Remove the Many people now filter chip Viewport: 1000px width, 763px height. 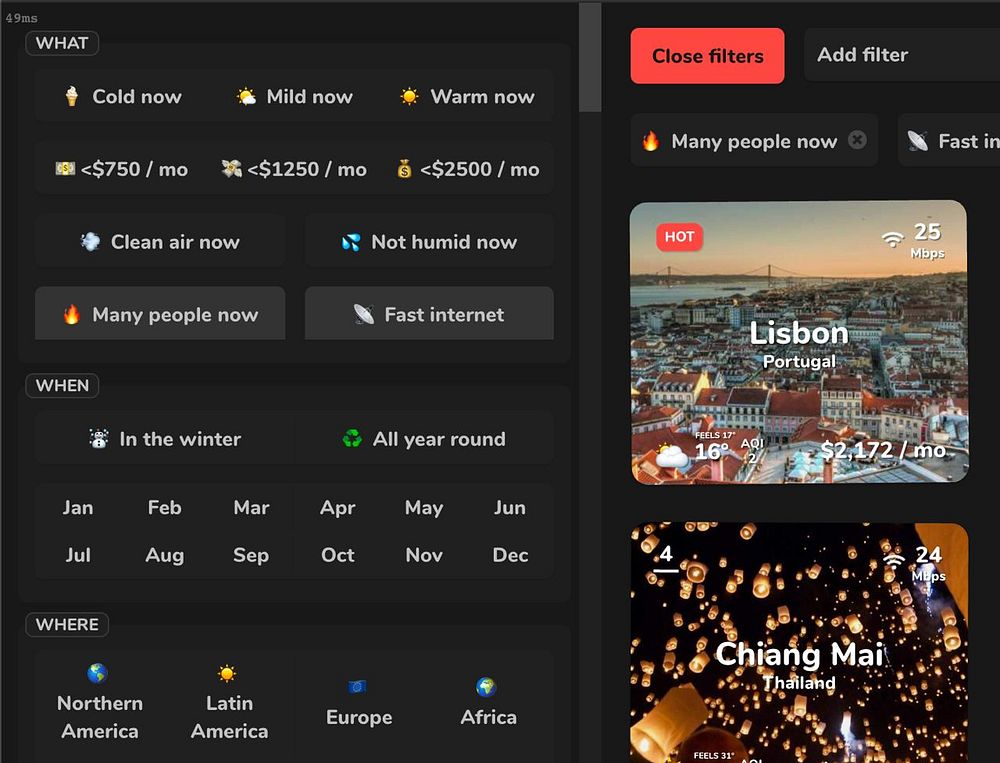coord(858,140)
